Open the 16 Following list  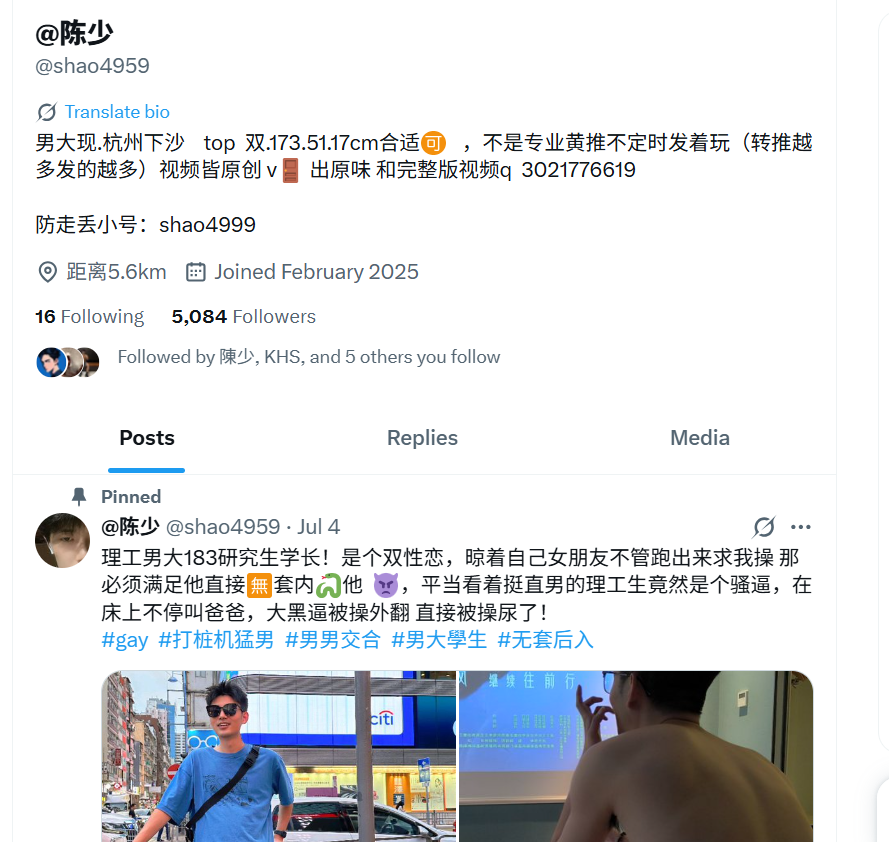(x=90, y=316)
